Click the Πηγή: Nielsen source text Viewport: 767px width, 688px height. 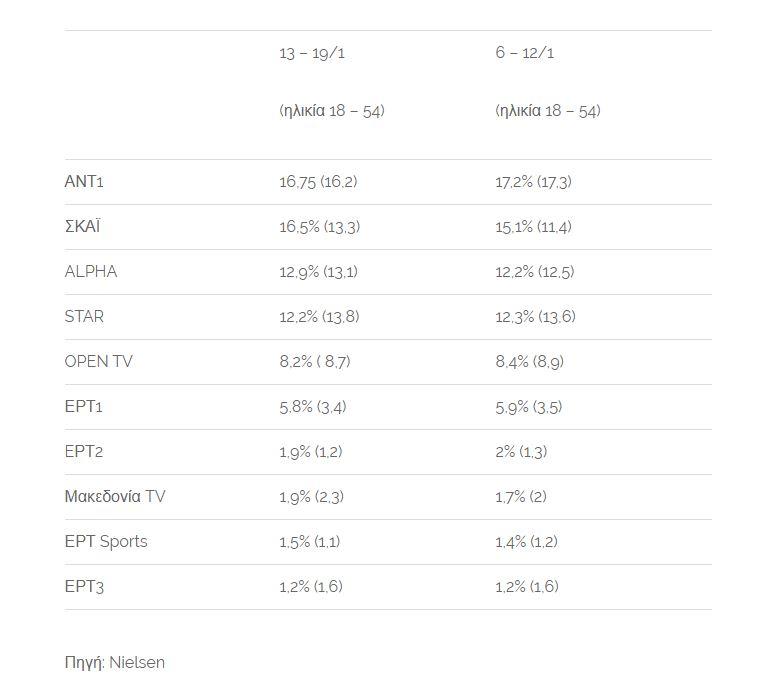point(114,662)
